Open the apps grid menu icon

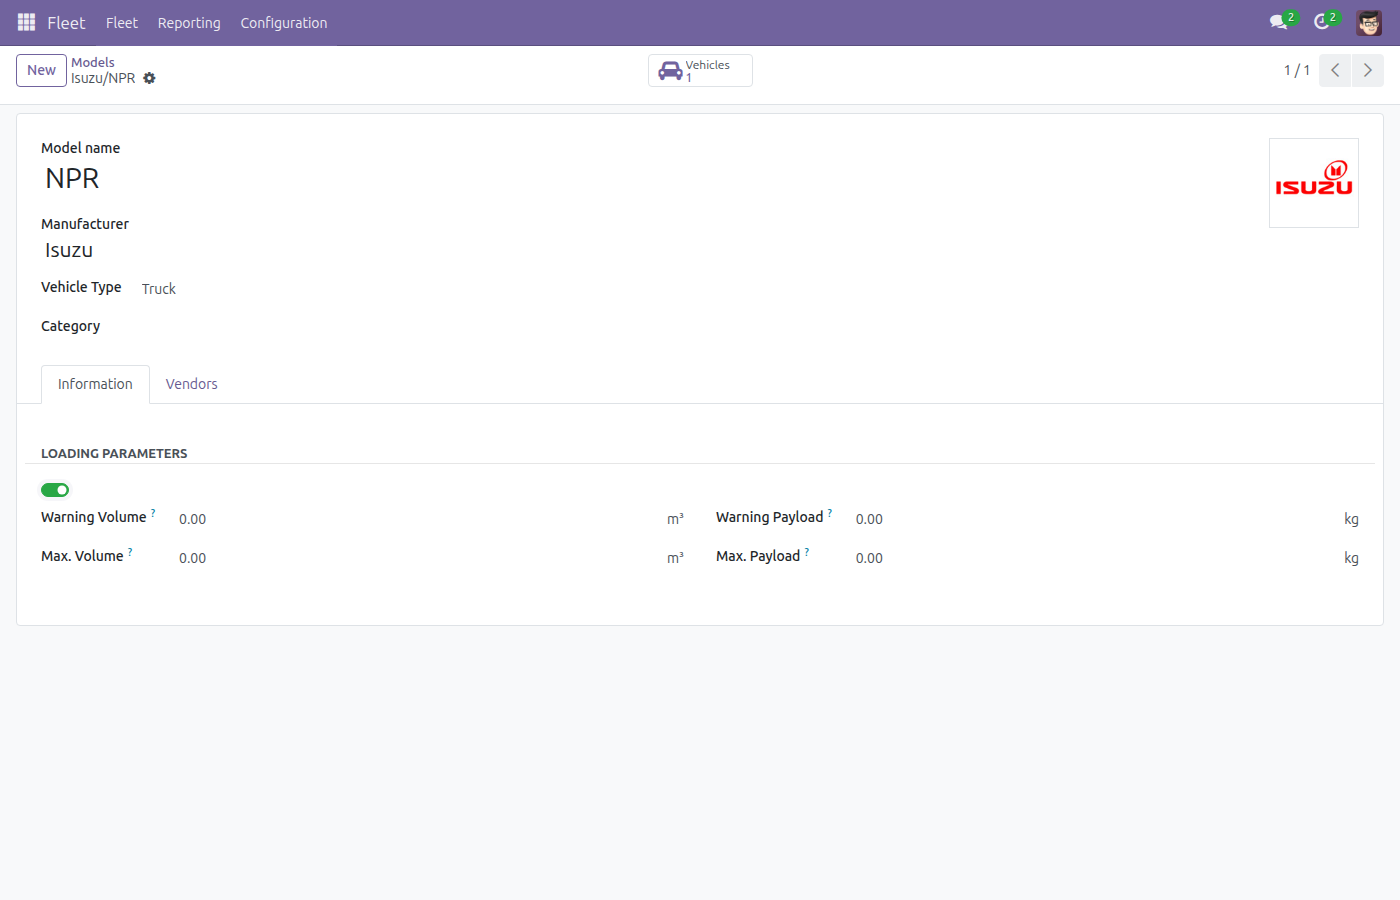tap(27, 22)
